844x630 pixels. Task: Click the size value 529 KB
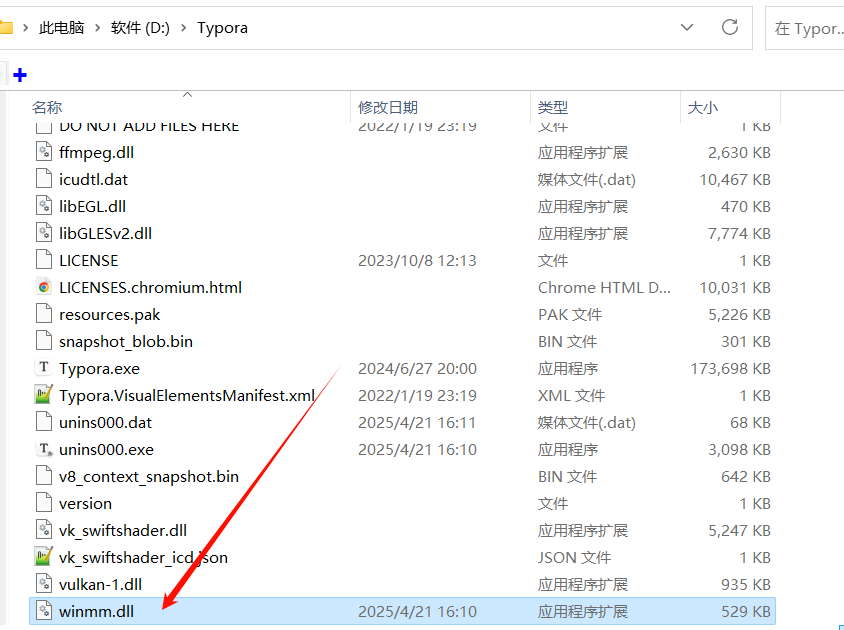click(x=746, y=612)
